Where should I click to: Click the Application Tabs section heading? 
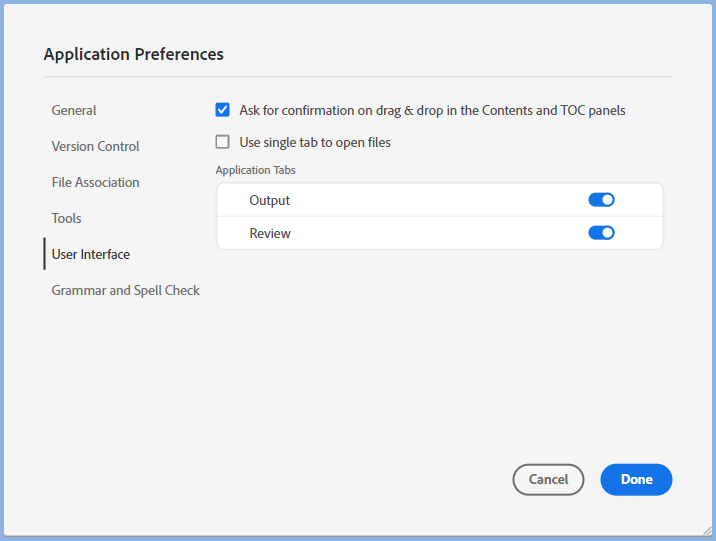pos(256,170)
